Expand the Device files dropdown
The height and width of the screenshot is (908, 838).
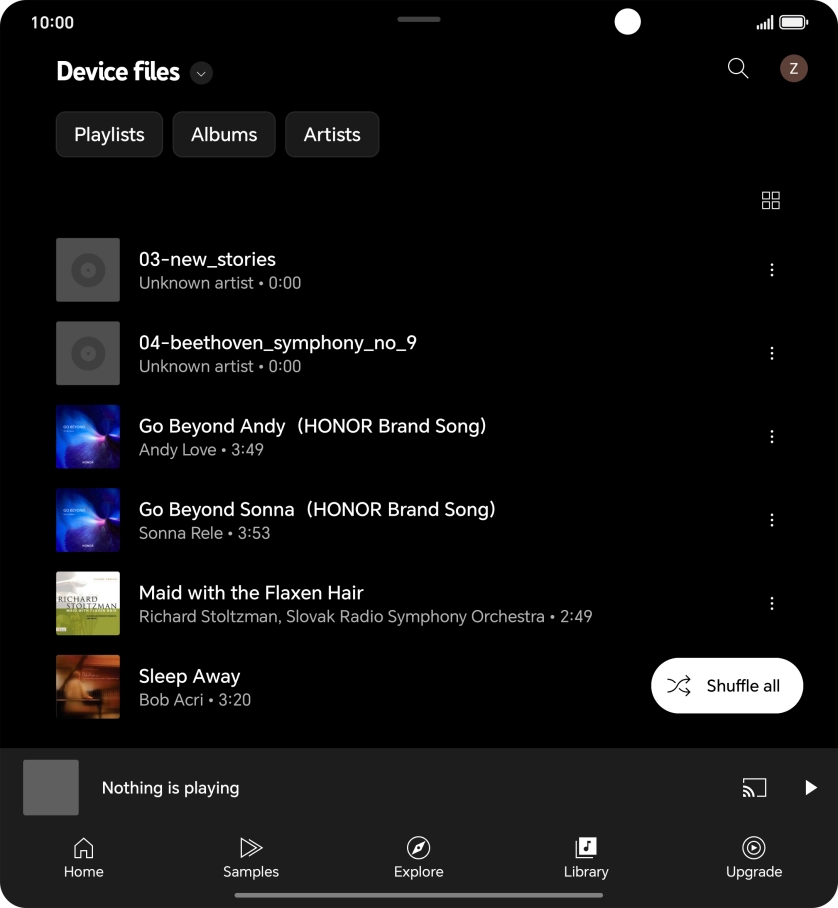tap(199, 73)
